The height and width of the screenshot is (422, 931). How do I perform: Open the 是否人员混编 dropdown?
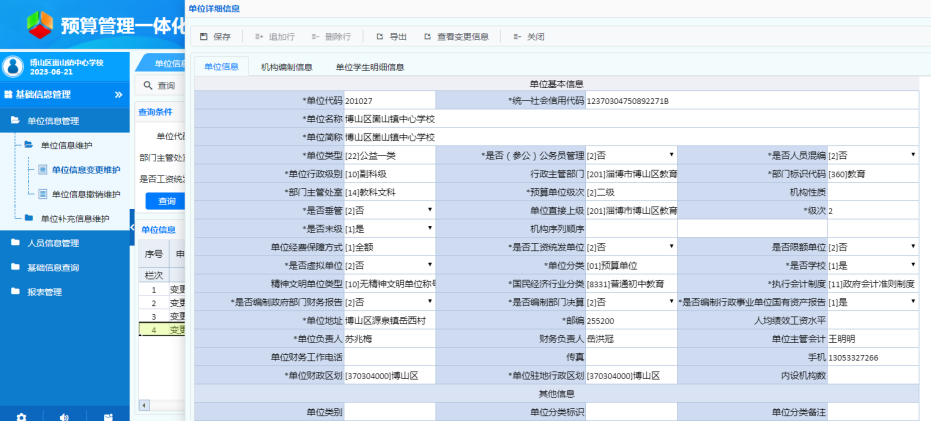point(913,155)
